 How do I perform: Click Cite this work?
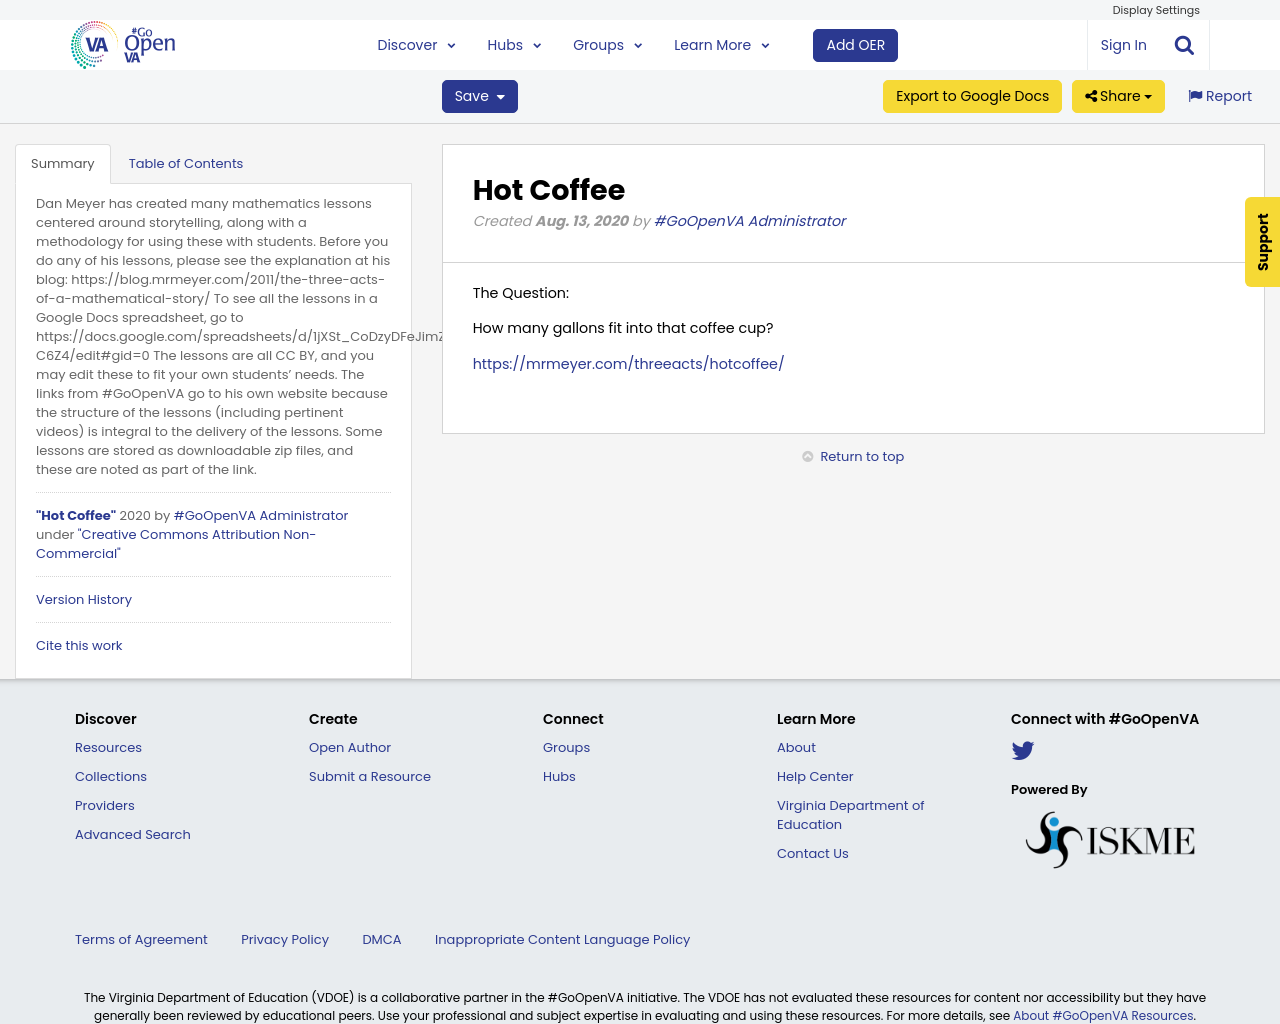click(79, 645)
